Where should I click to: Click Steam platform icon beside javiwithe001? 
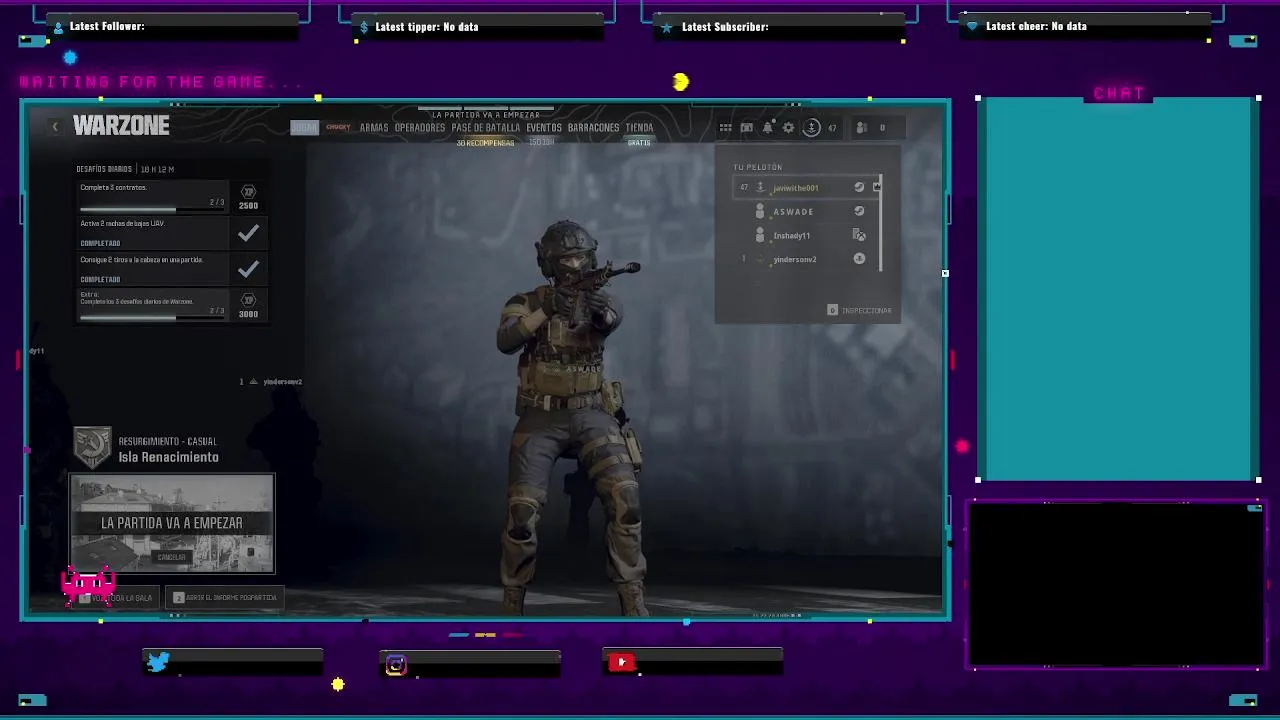click(x=859, y=187)
